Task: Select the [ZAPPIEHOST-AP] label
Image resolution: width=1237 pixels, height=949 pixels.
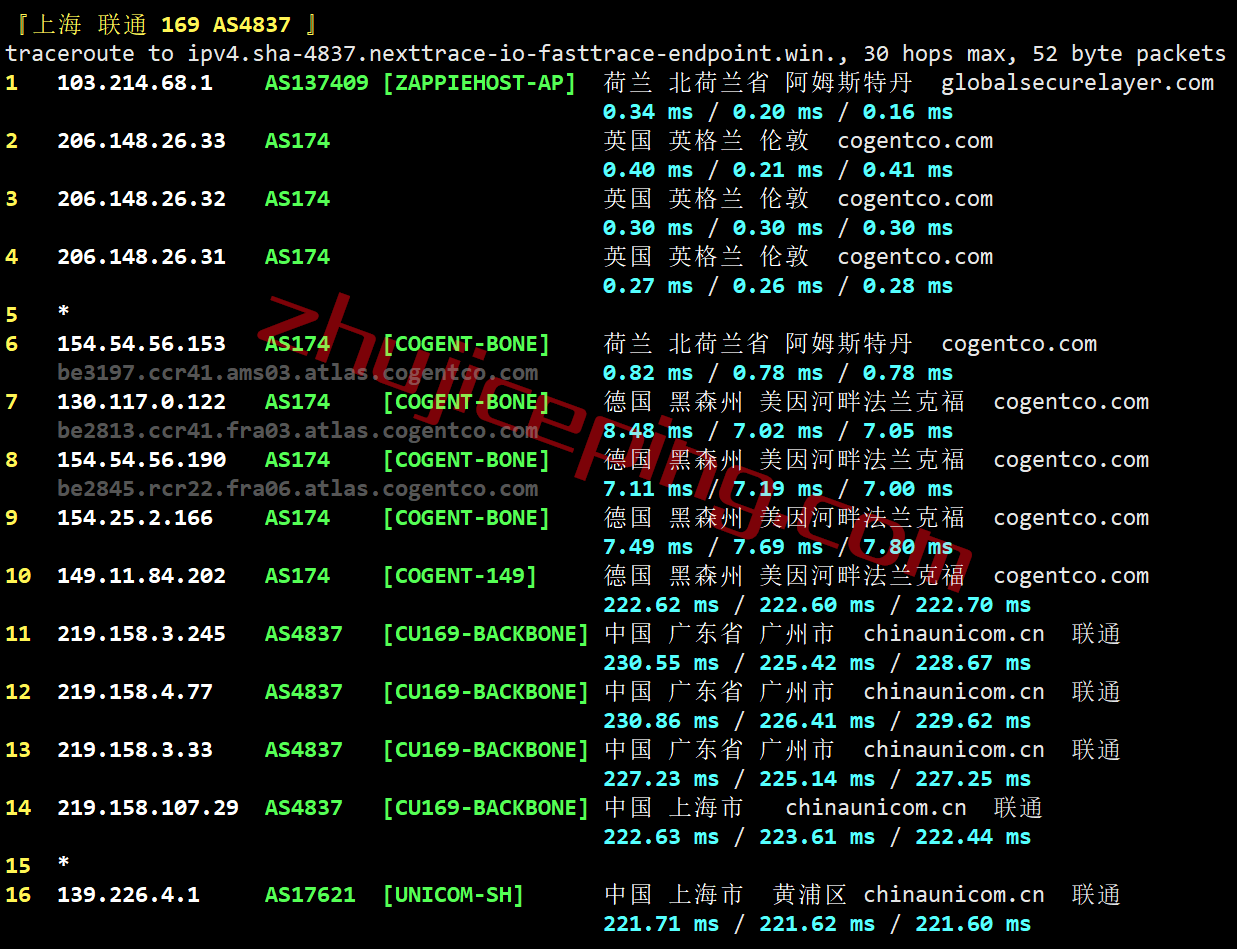Action: 479,83
